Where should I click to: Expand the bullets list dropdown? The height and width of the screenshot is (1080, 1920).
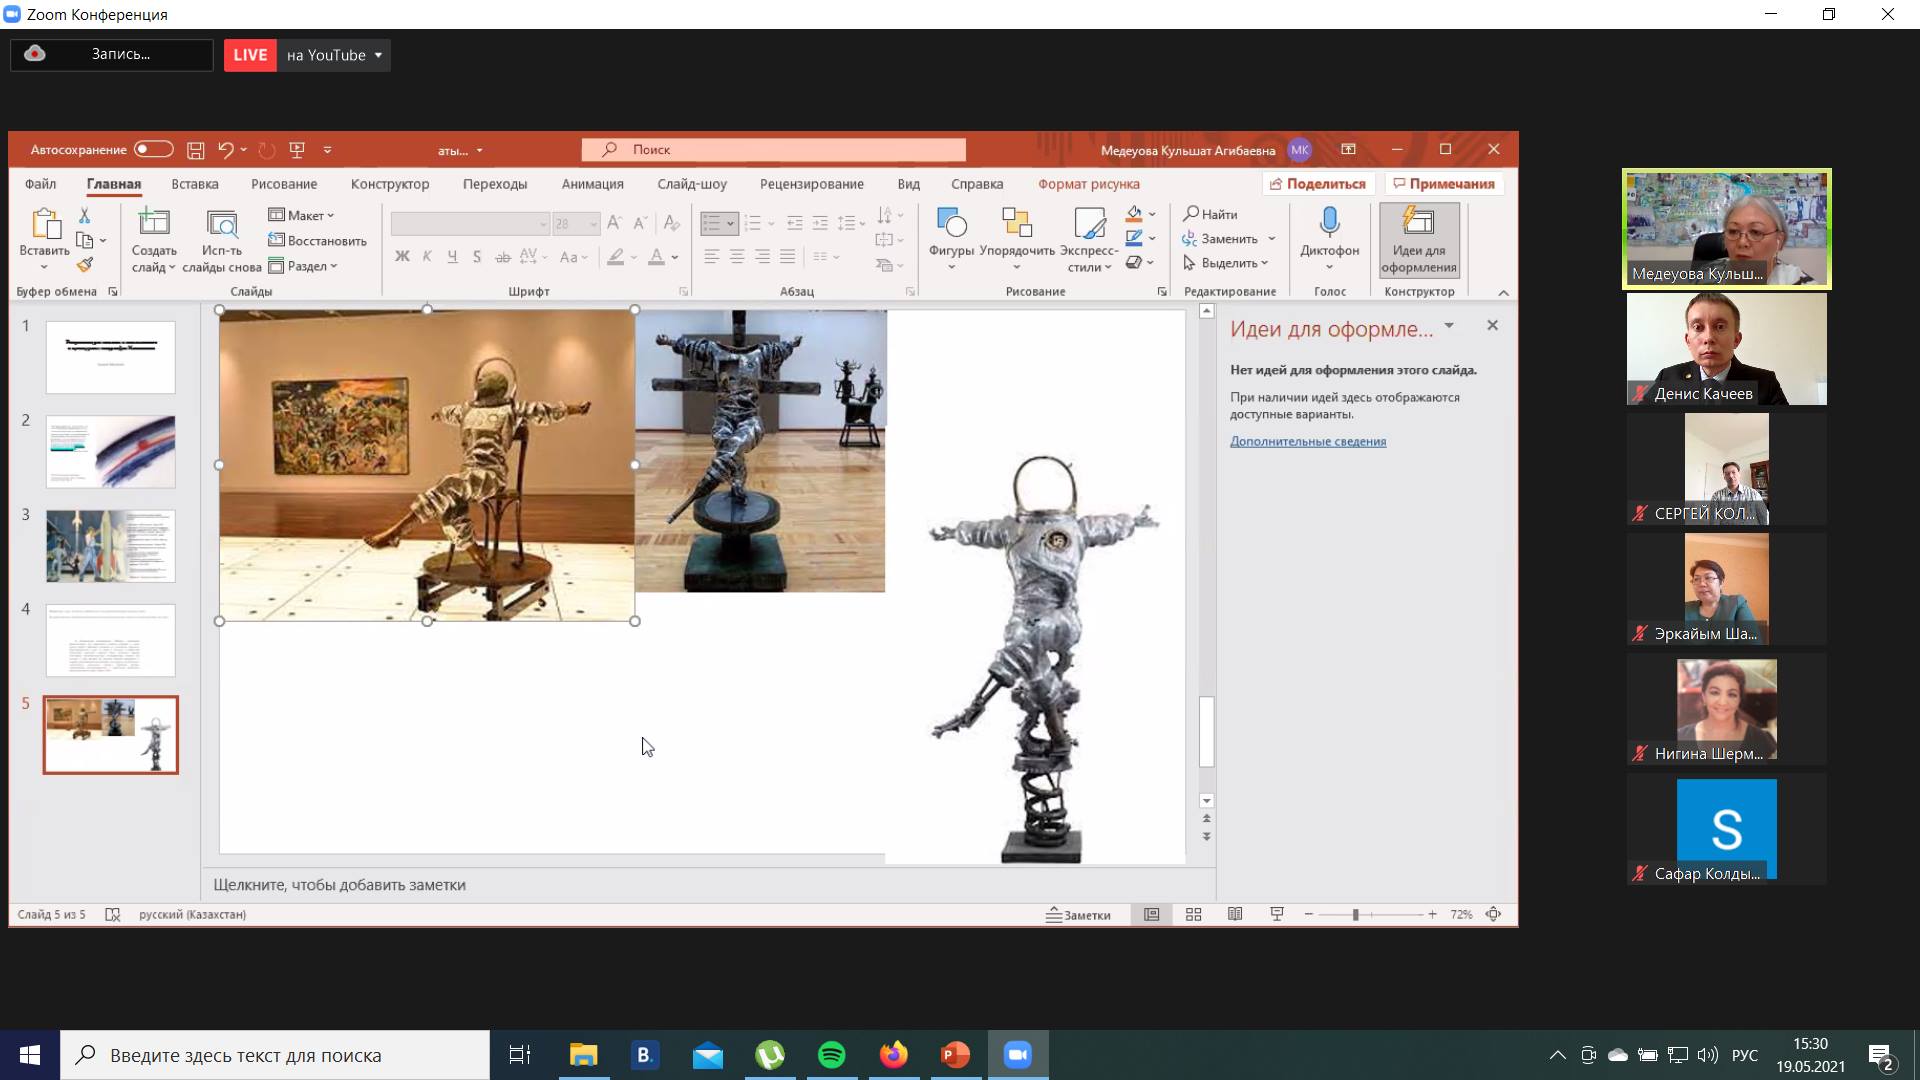pyautogui.click(x=731, y=223)
